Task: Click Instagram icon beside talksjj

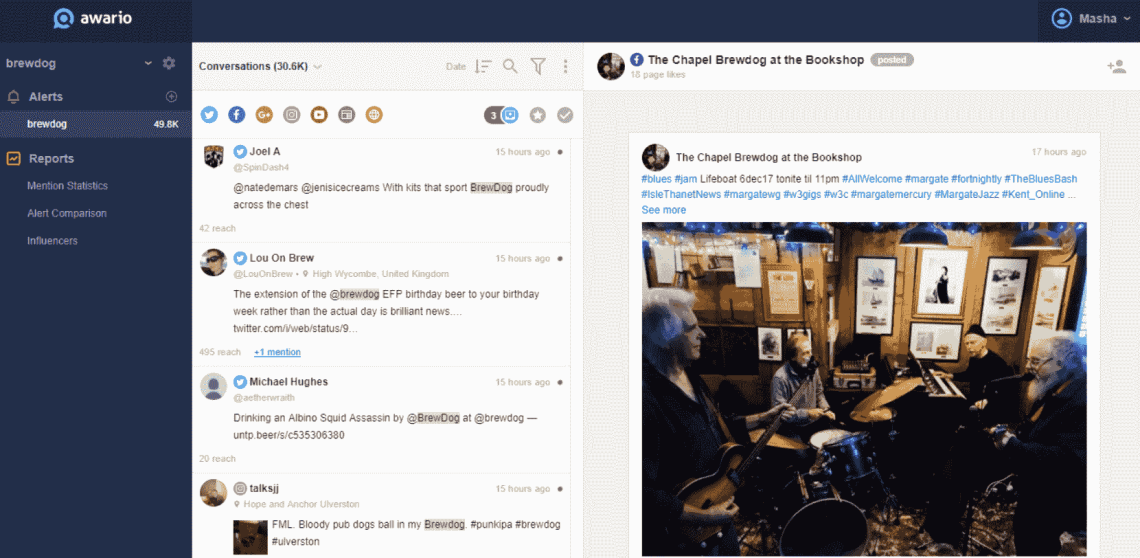Action: click(x=240, y=488)
